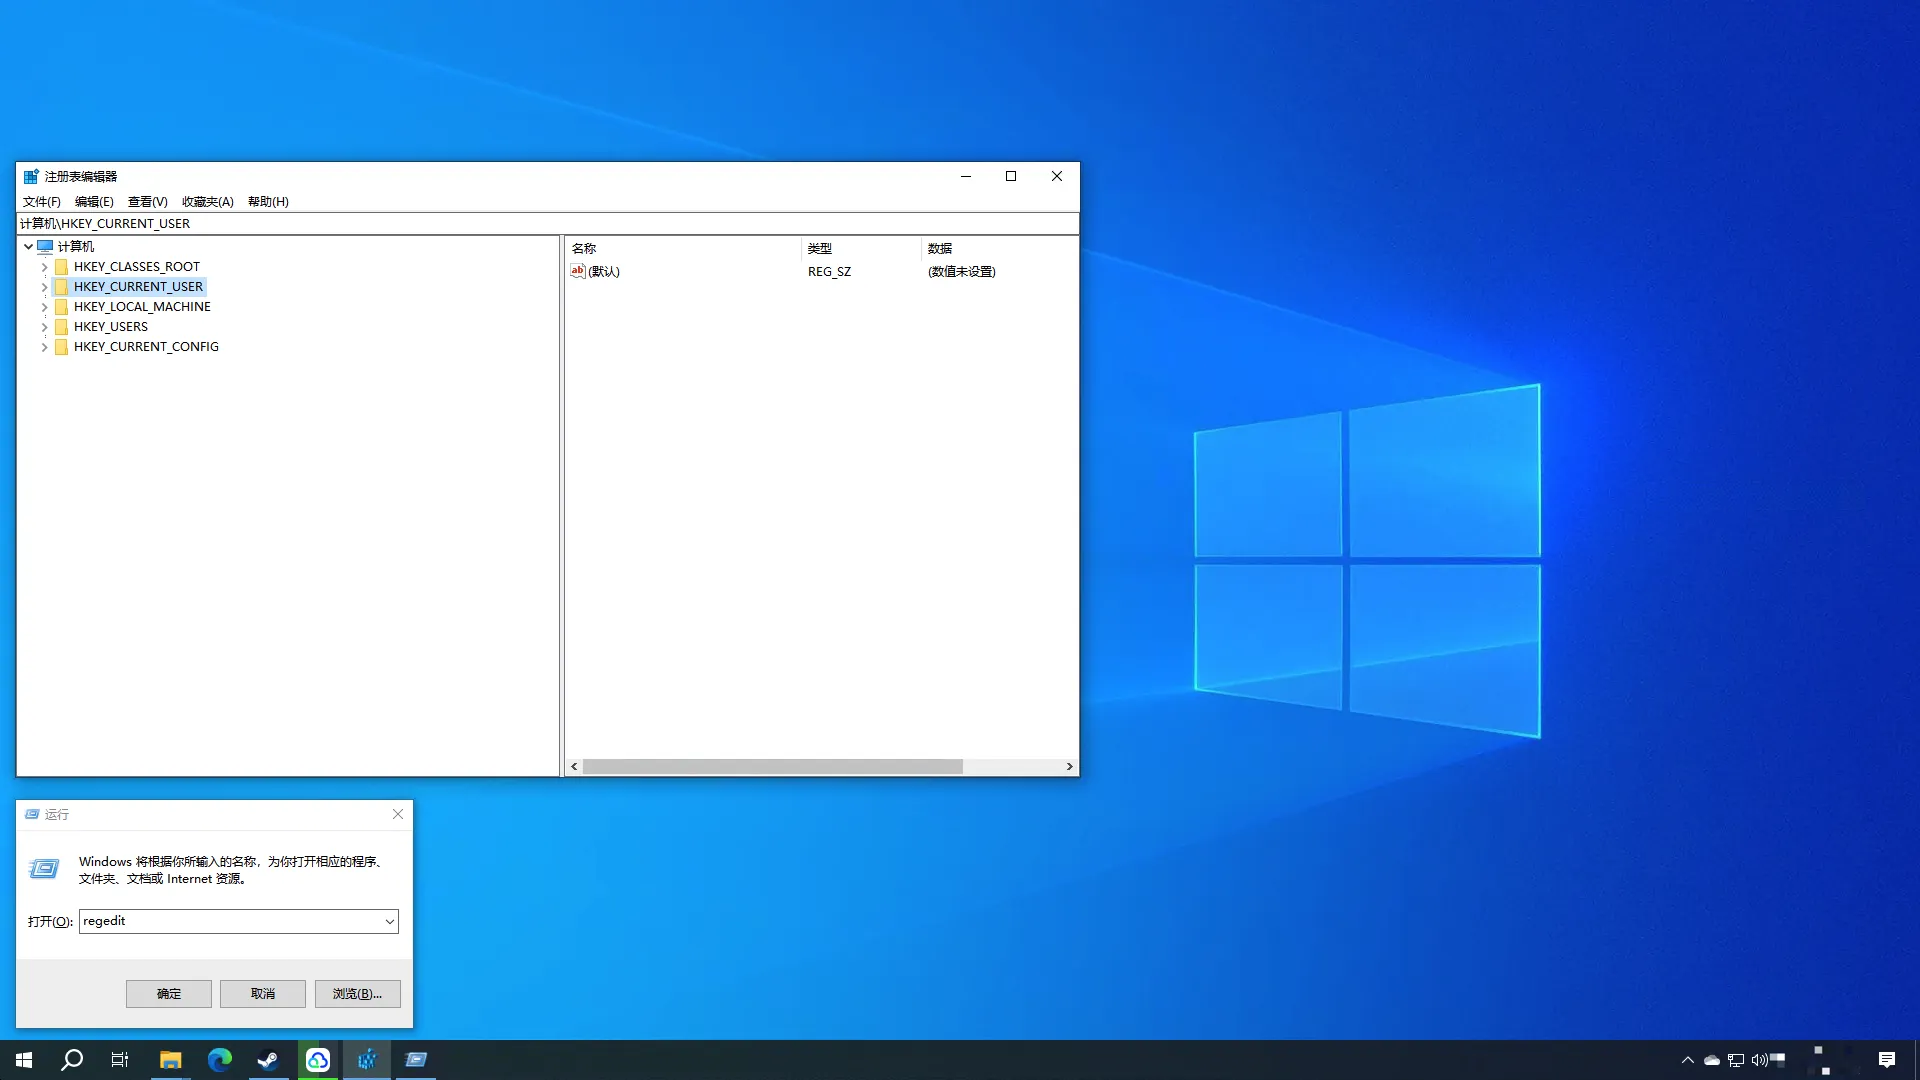Select the 计算机 computer icon in the tree

45,246
